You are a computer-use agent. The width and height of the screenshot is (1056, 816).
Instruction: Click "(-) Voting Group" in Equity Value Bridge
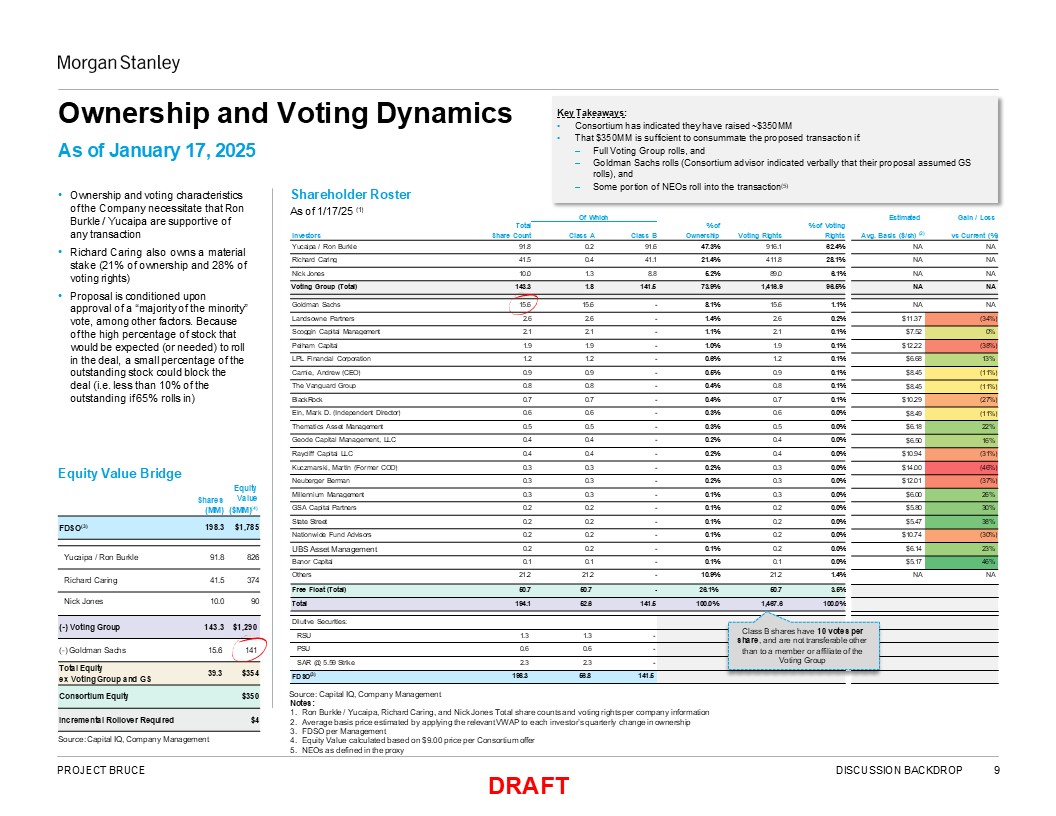pyautogui.click(x=90, y=627)
